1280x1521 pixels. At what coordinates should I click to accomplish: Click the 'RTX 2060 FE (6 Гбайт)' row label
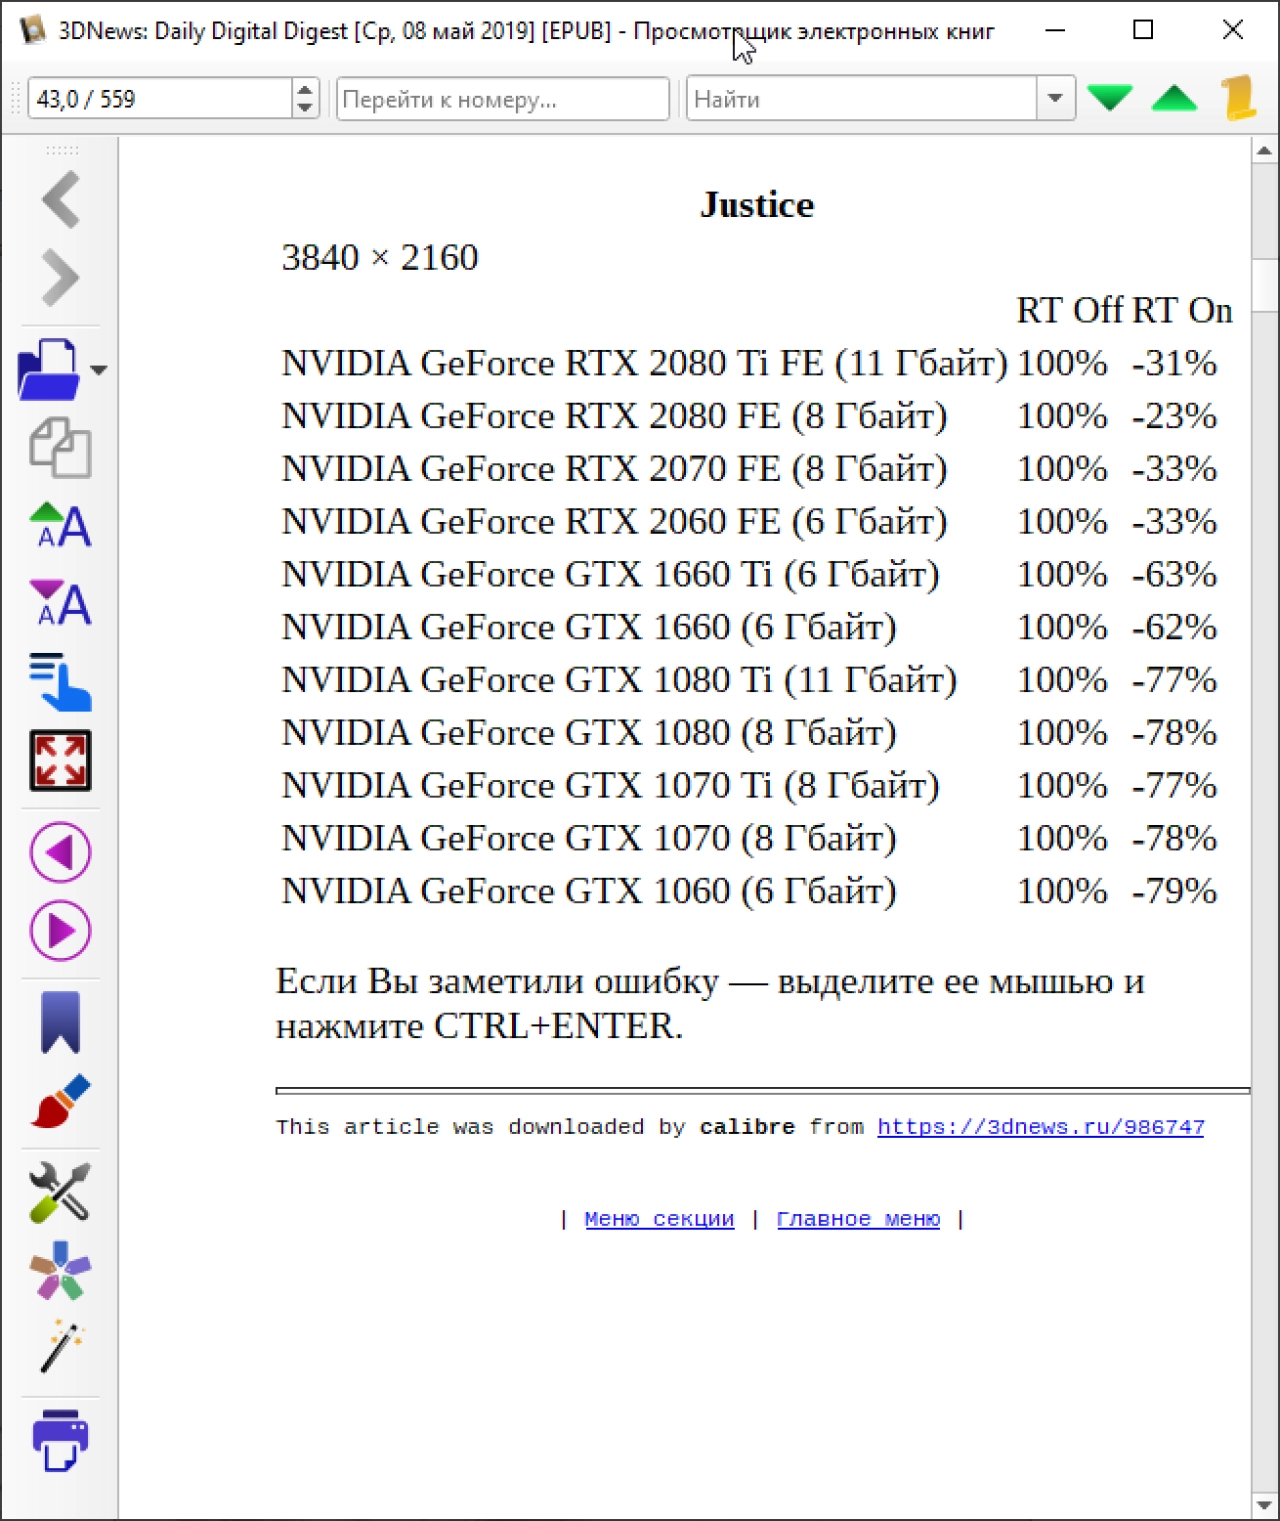pyautogui.click(x=615, y=522)
